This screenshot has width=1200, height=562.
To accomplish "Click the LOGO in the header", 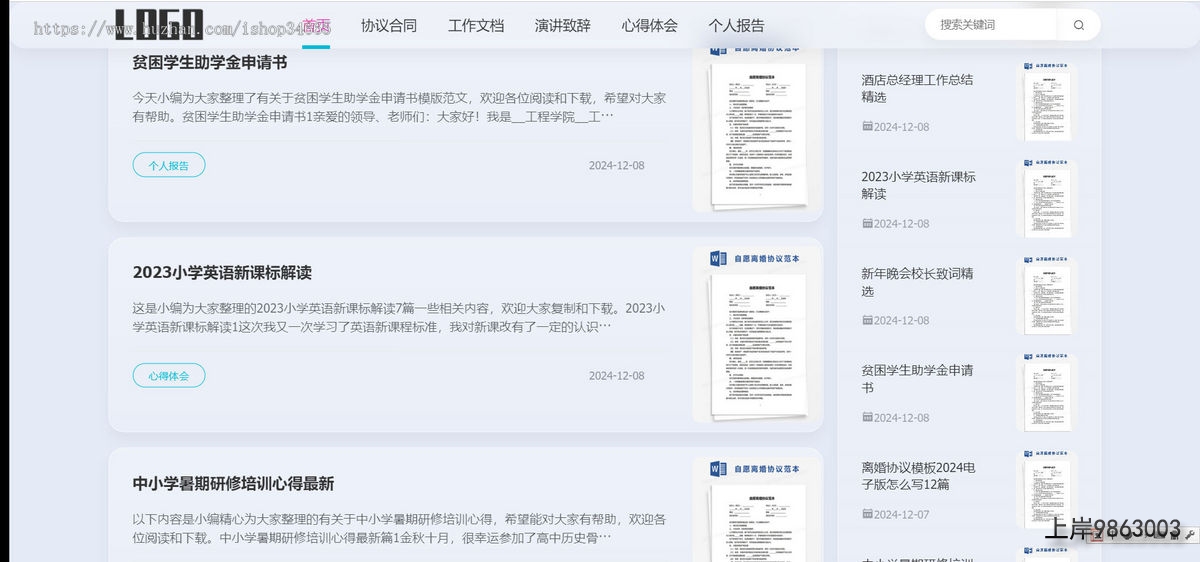I will [x=158, y=26].
